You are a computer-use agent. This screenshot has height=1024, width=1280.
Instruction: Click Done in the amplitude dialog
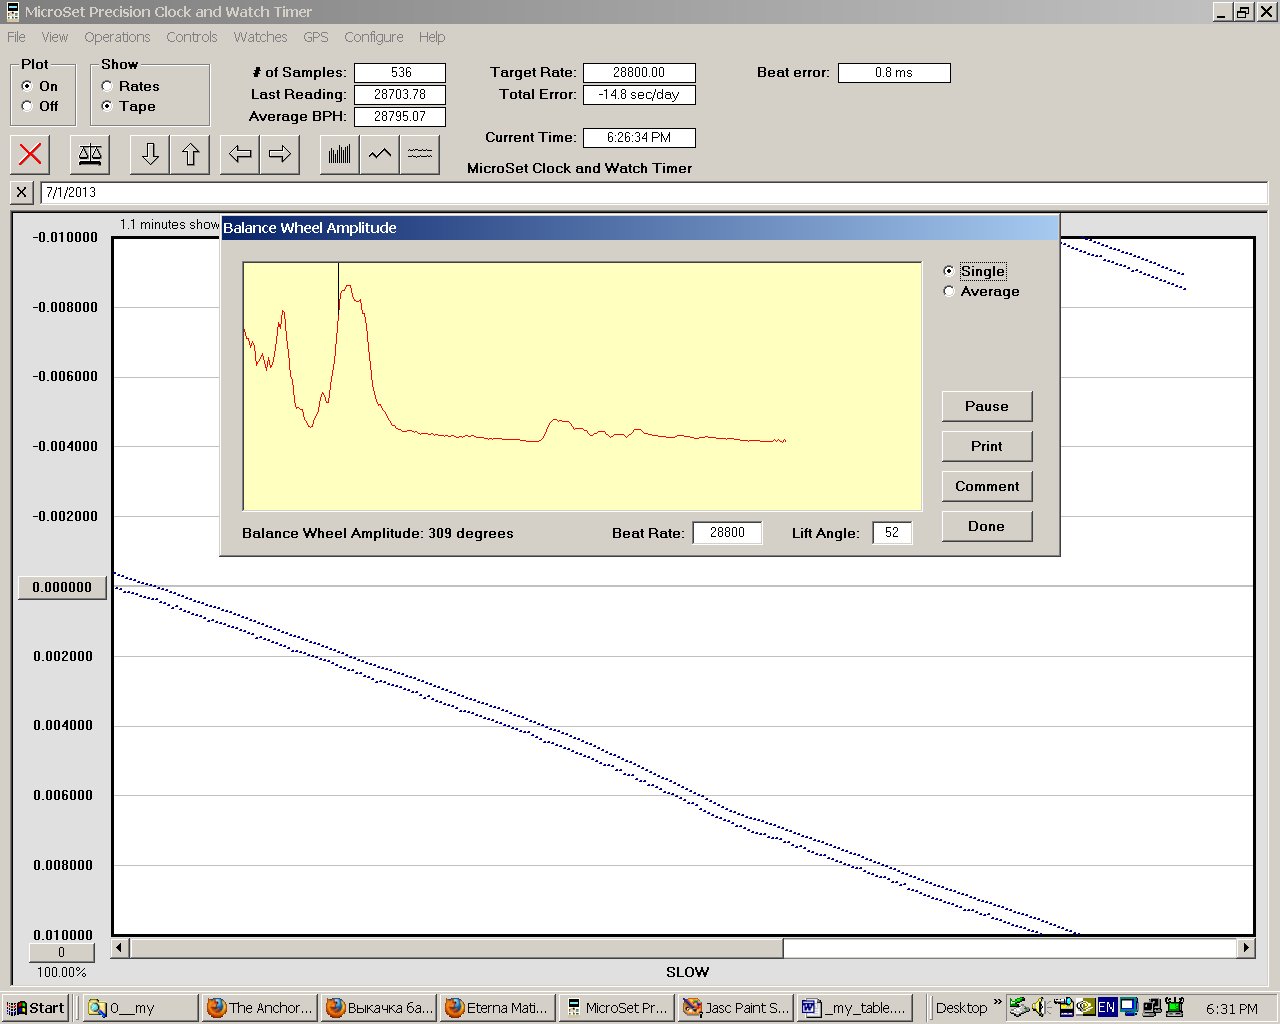pyautogui.click(x=986, y=526)
